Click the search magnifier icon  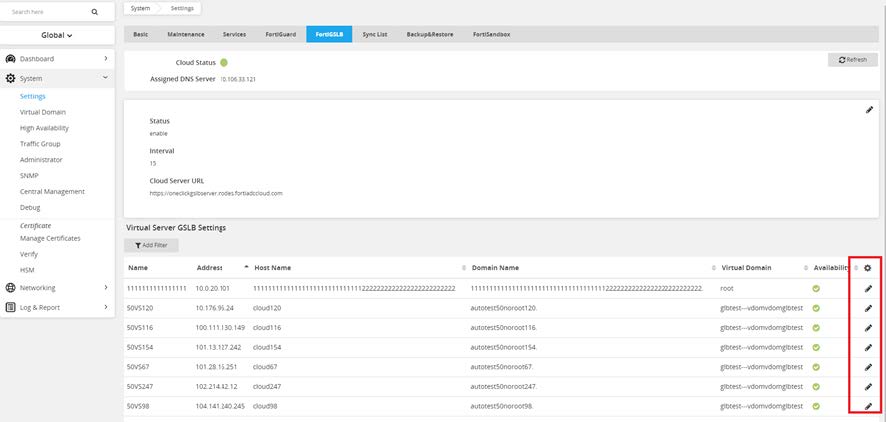tap(95, 12)
